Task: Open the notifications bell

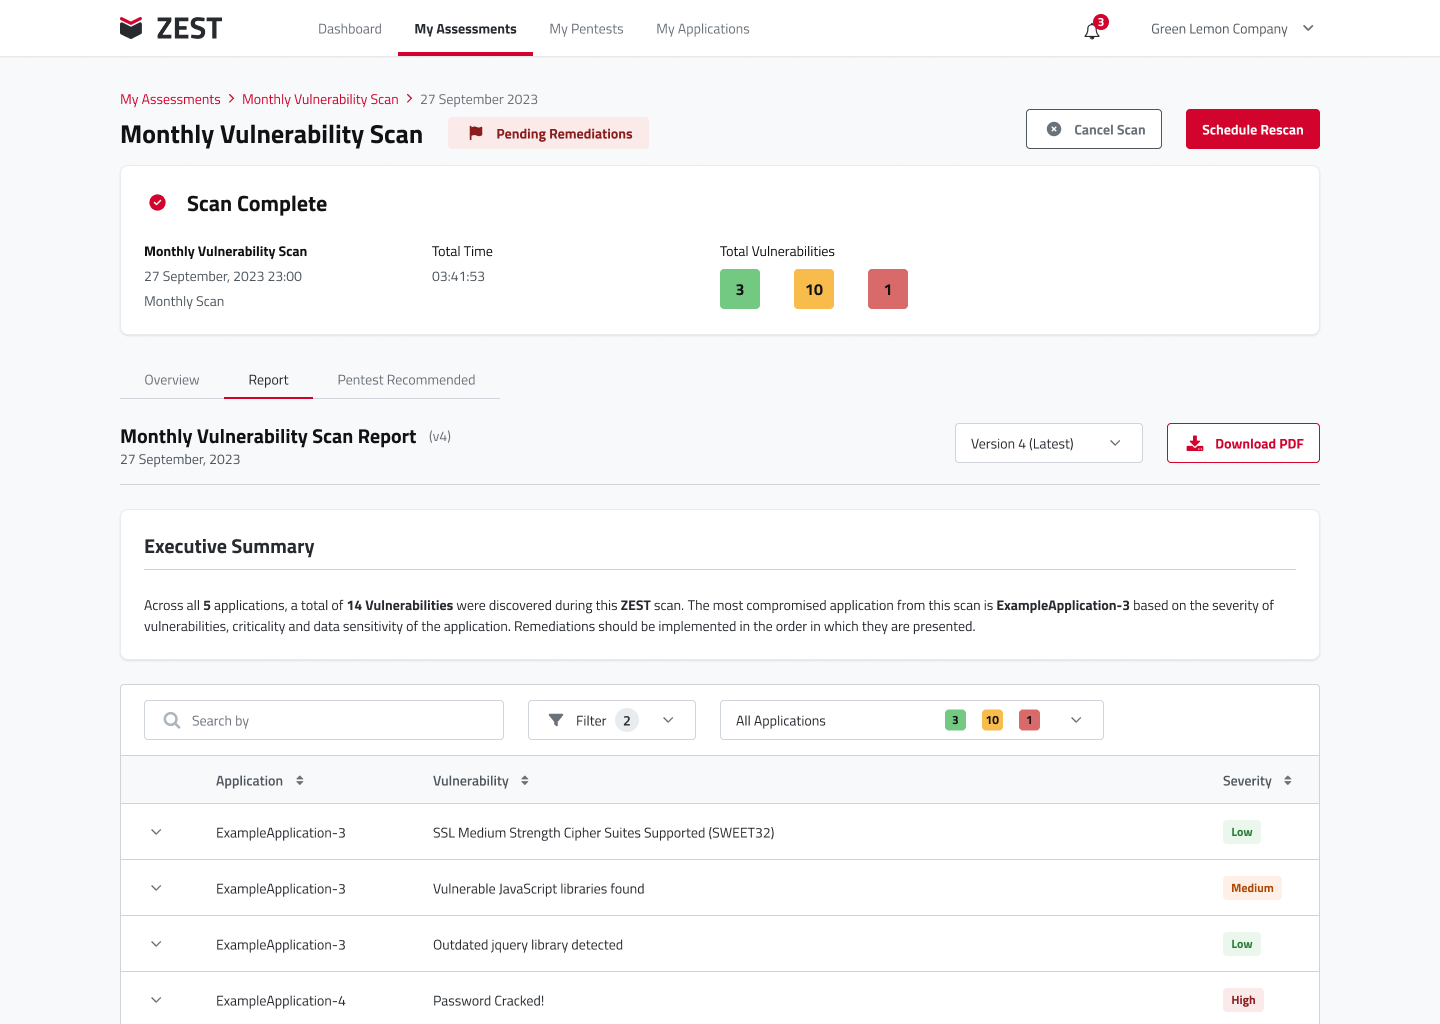Action: point(1092,31)
